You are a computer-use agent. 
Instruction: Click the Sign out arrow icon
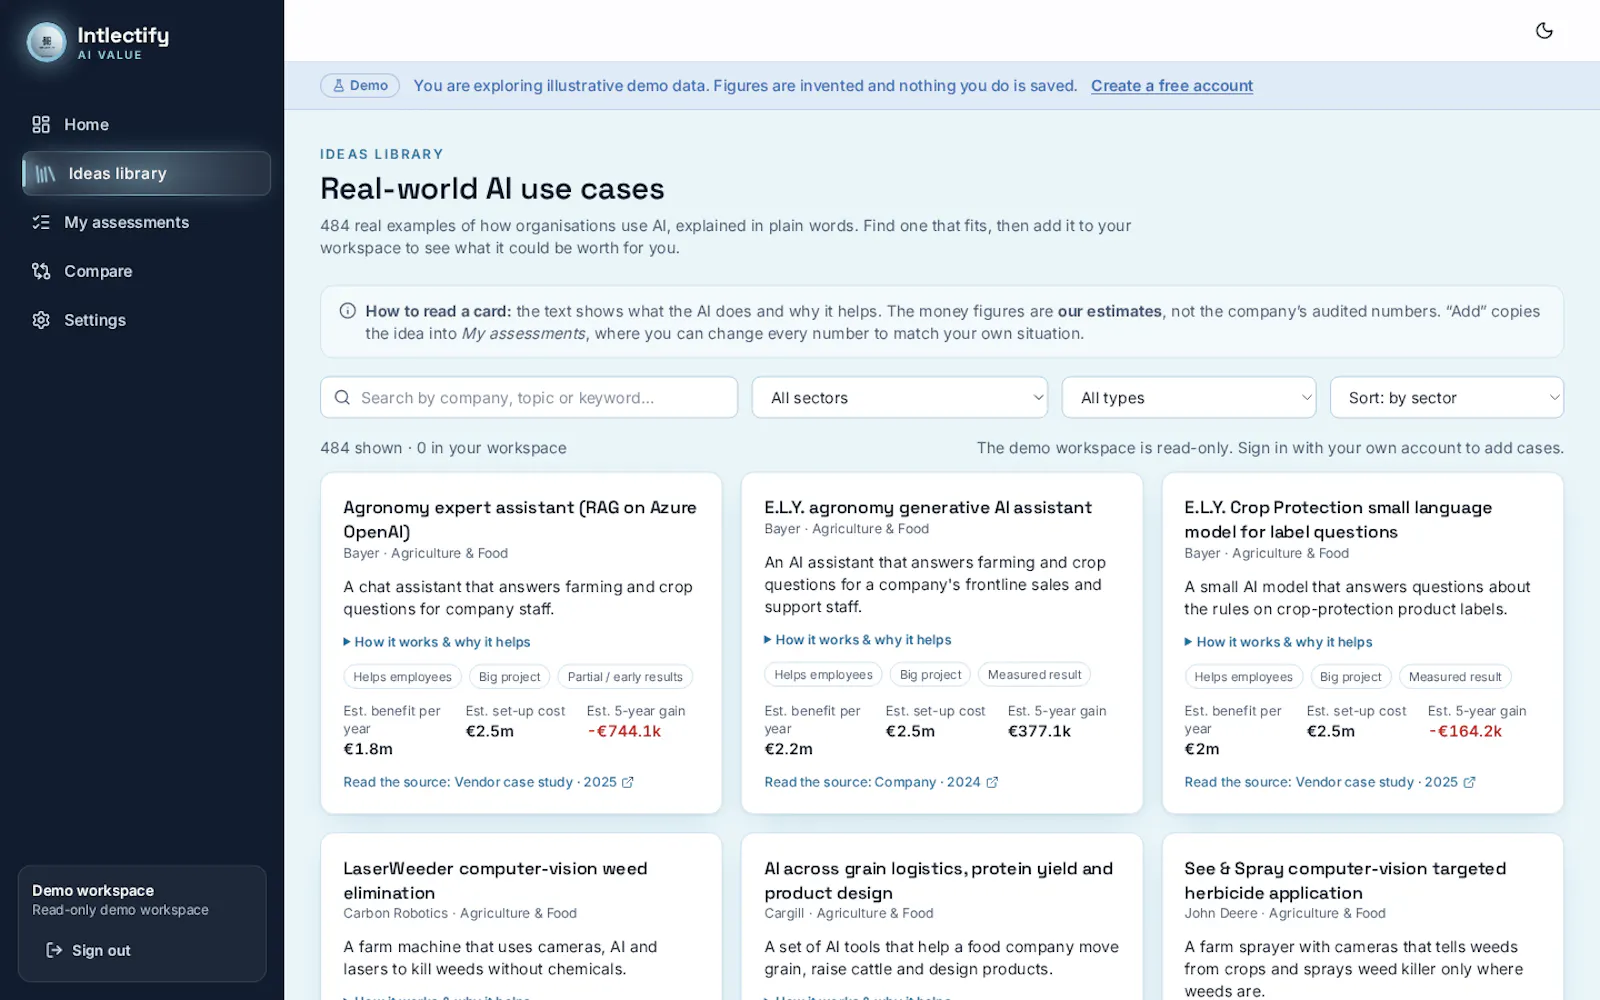pyautogui.click(x=55, y=951)
